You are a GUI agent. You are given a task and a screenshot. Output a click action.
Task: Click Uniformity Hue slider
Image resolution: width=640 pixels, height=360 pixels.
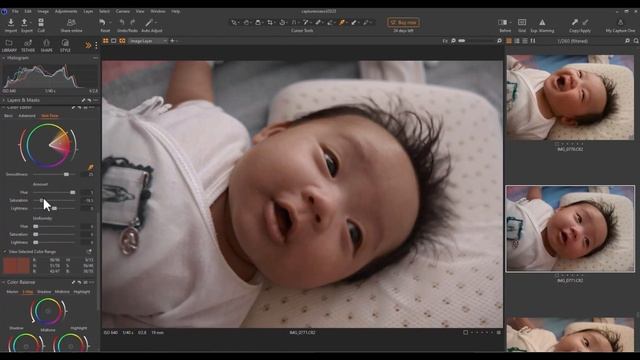pyautogui.click(x=54, y=226)
